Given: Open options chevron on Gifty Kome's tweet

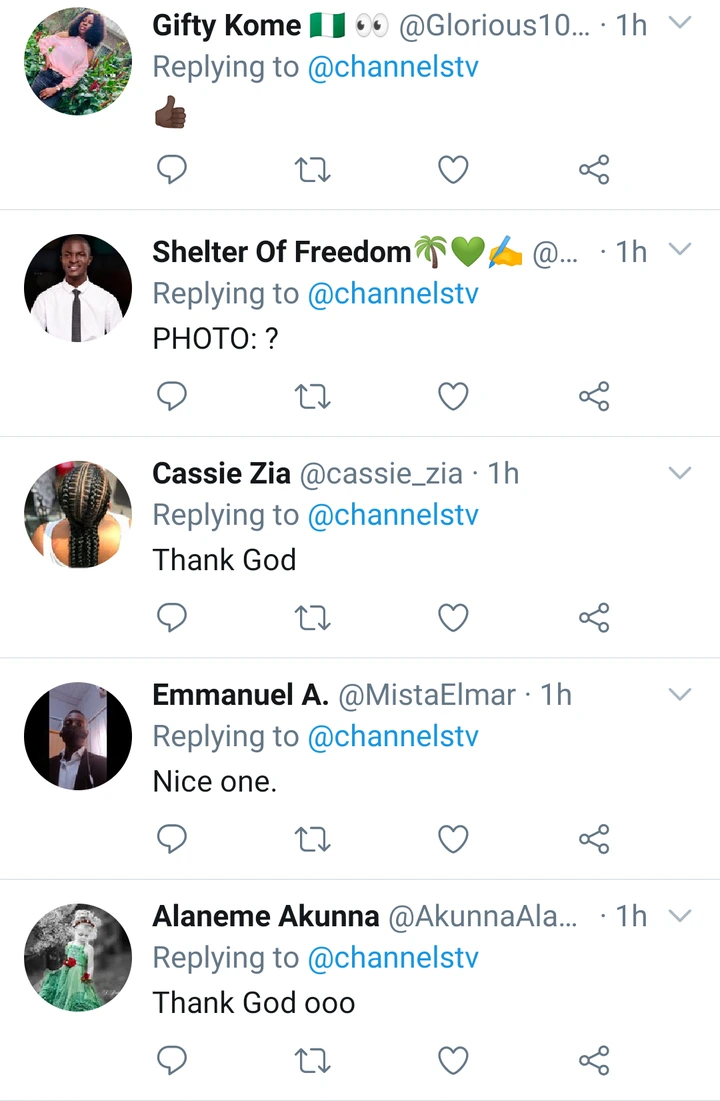Looking at the screenshot, I should (679, 24).
